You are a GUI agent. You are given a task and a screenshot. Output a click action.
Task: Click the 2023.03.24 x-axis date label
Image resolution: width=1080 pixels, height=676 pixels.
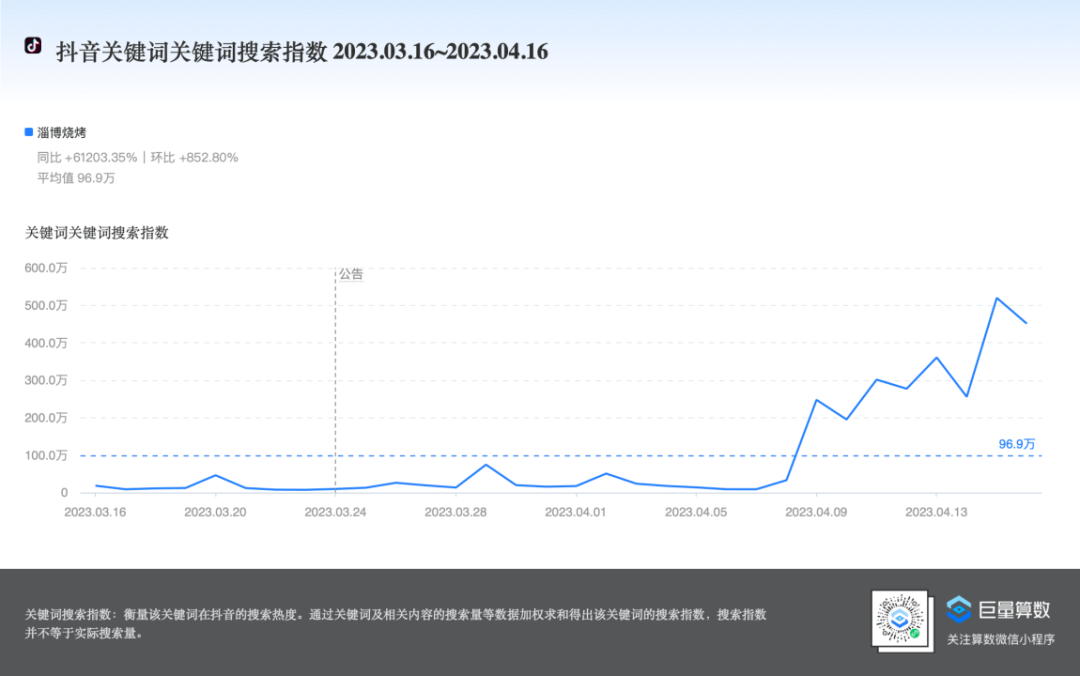click(335, 512)
